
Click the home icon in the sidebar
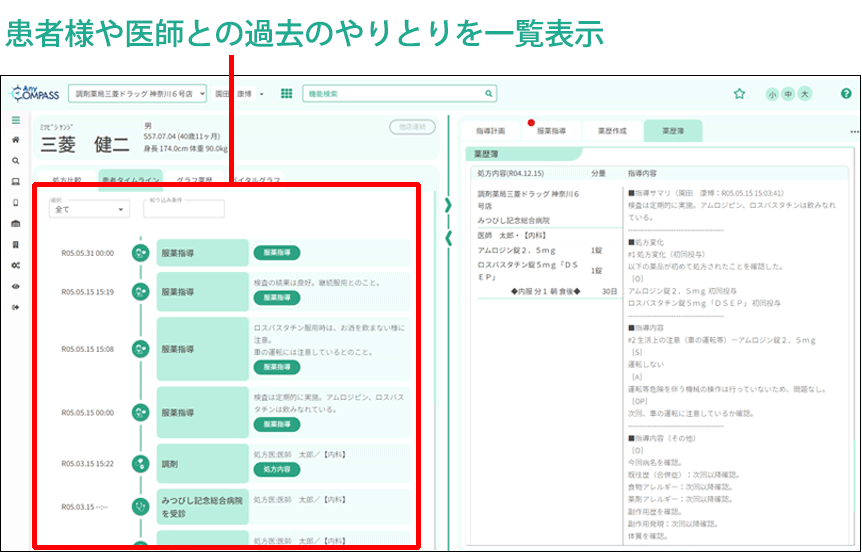15,140
